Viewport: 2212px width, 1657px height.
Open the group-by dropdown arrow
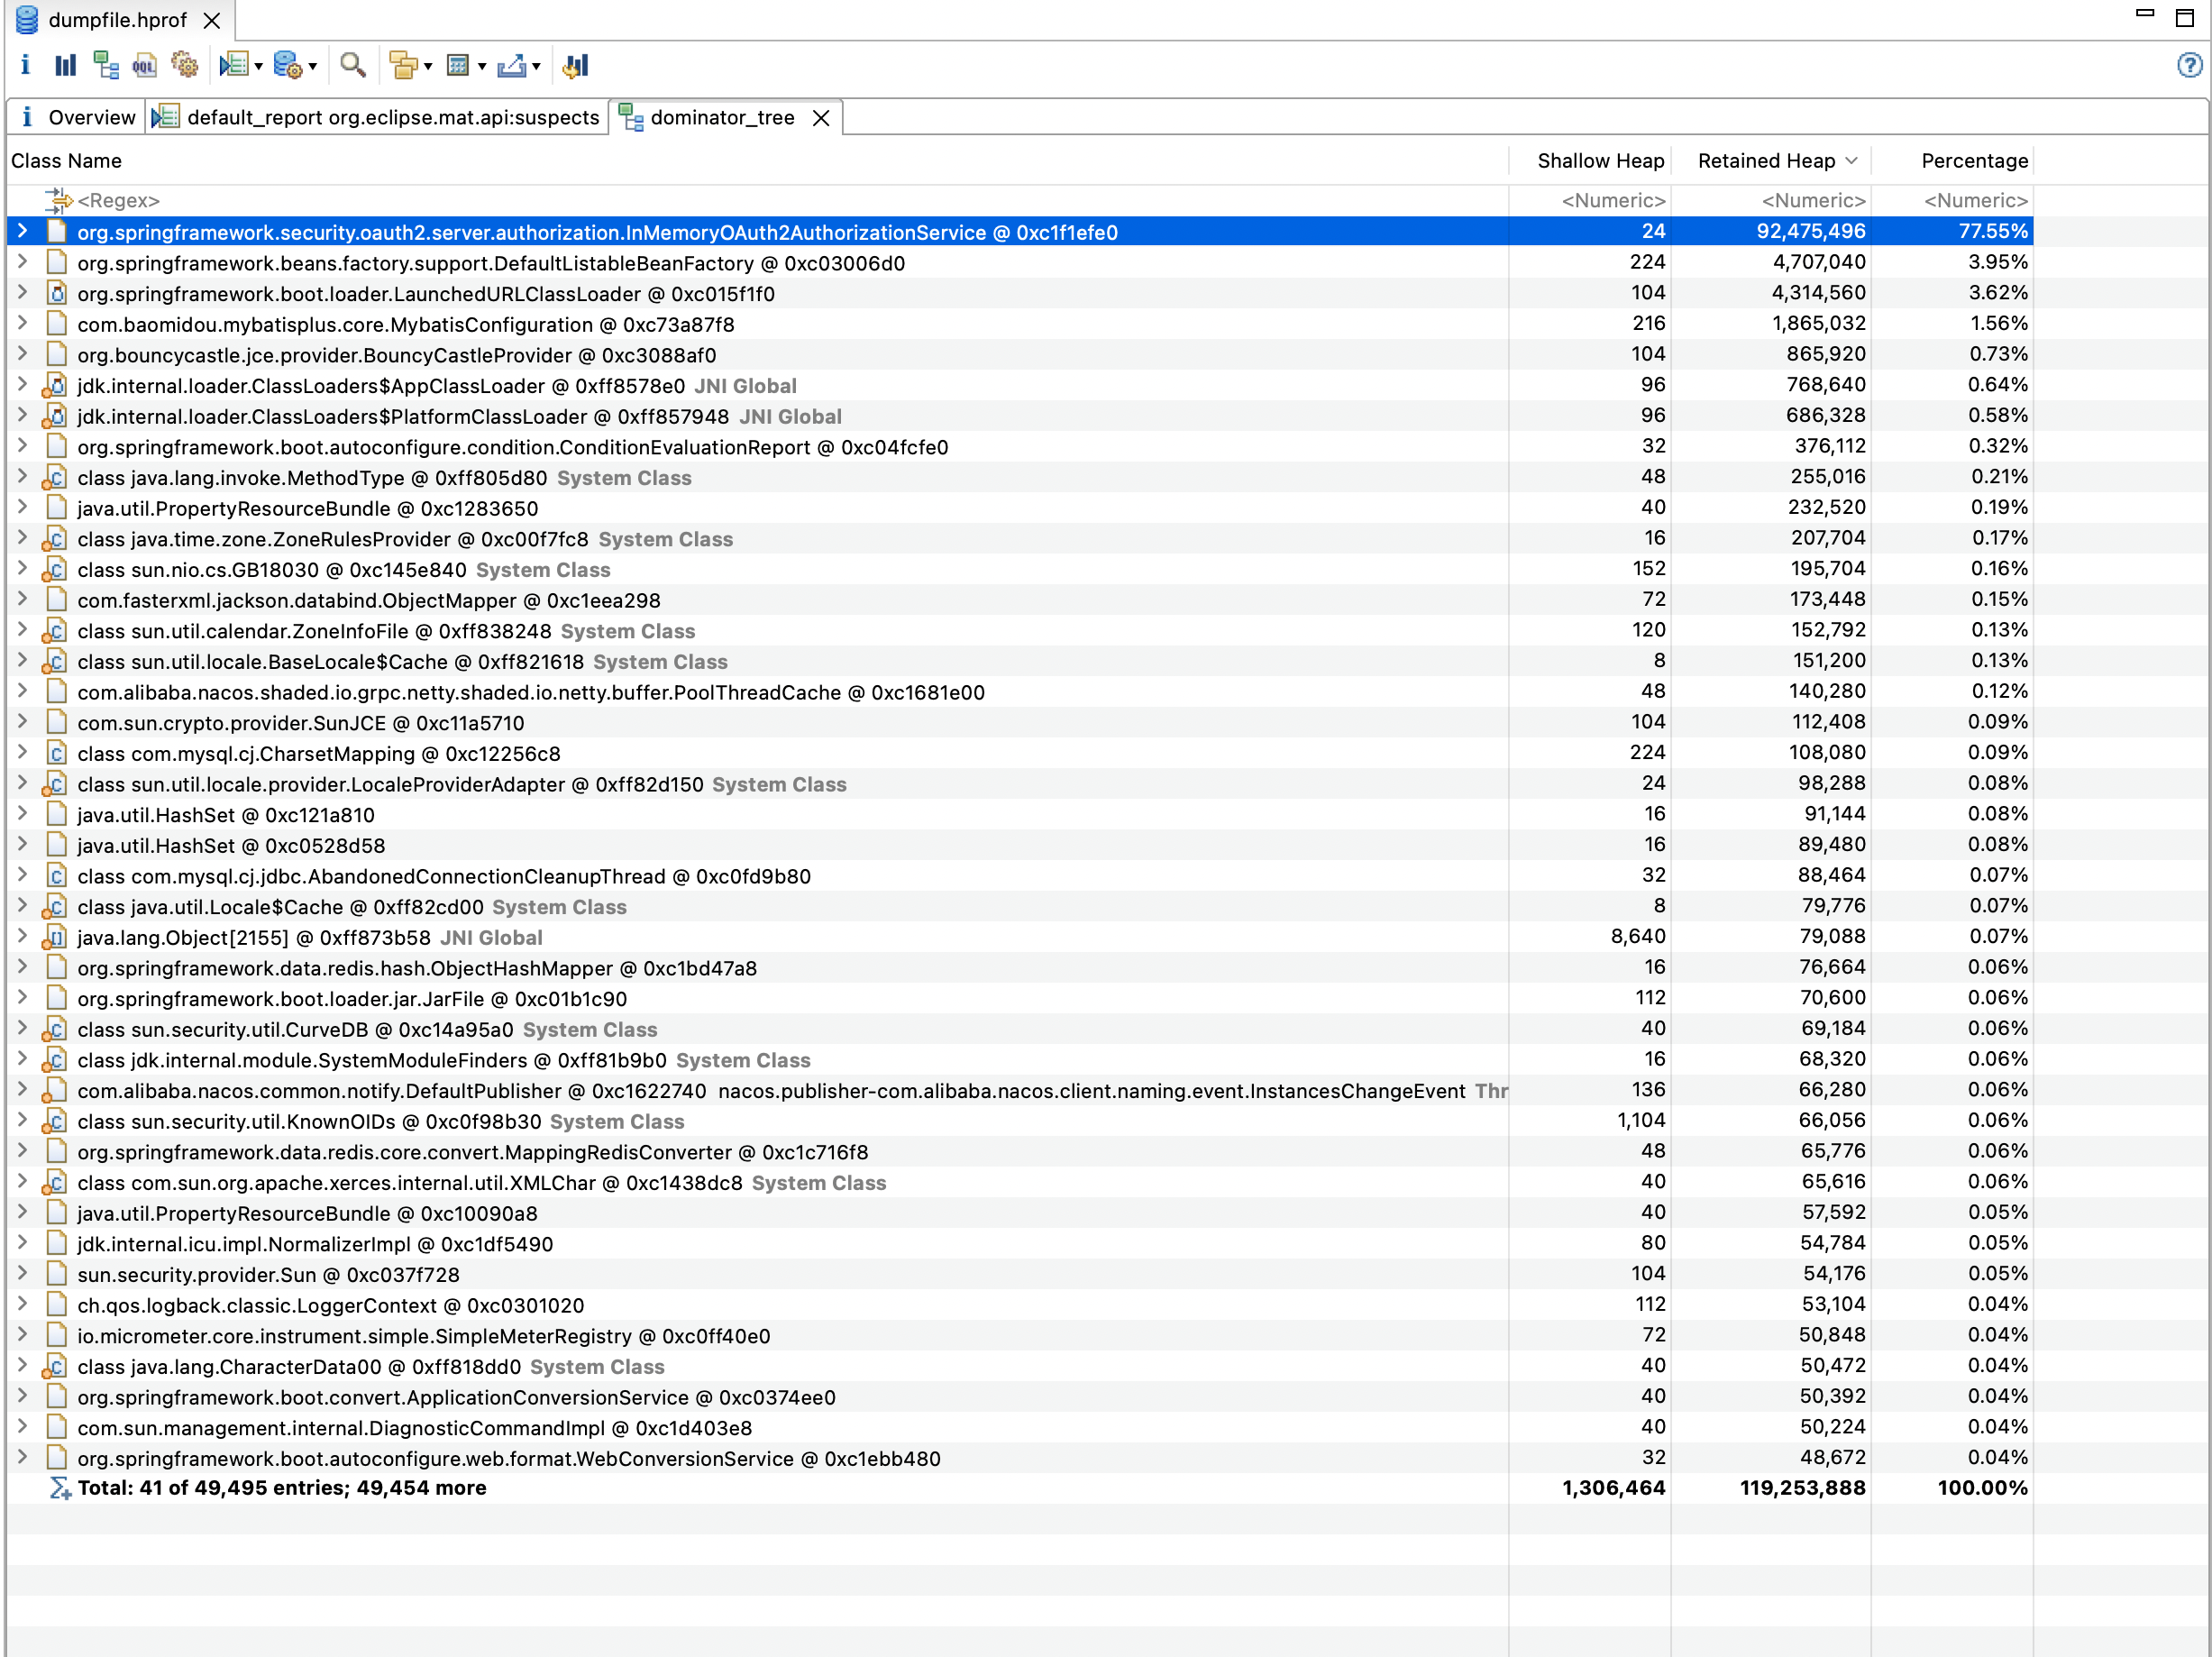[x=428, y=67]
